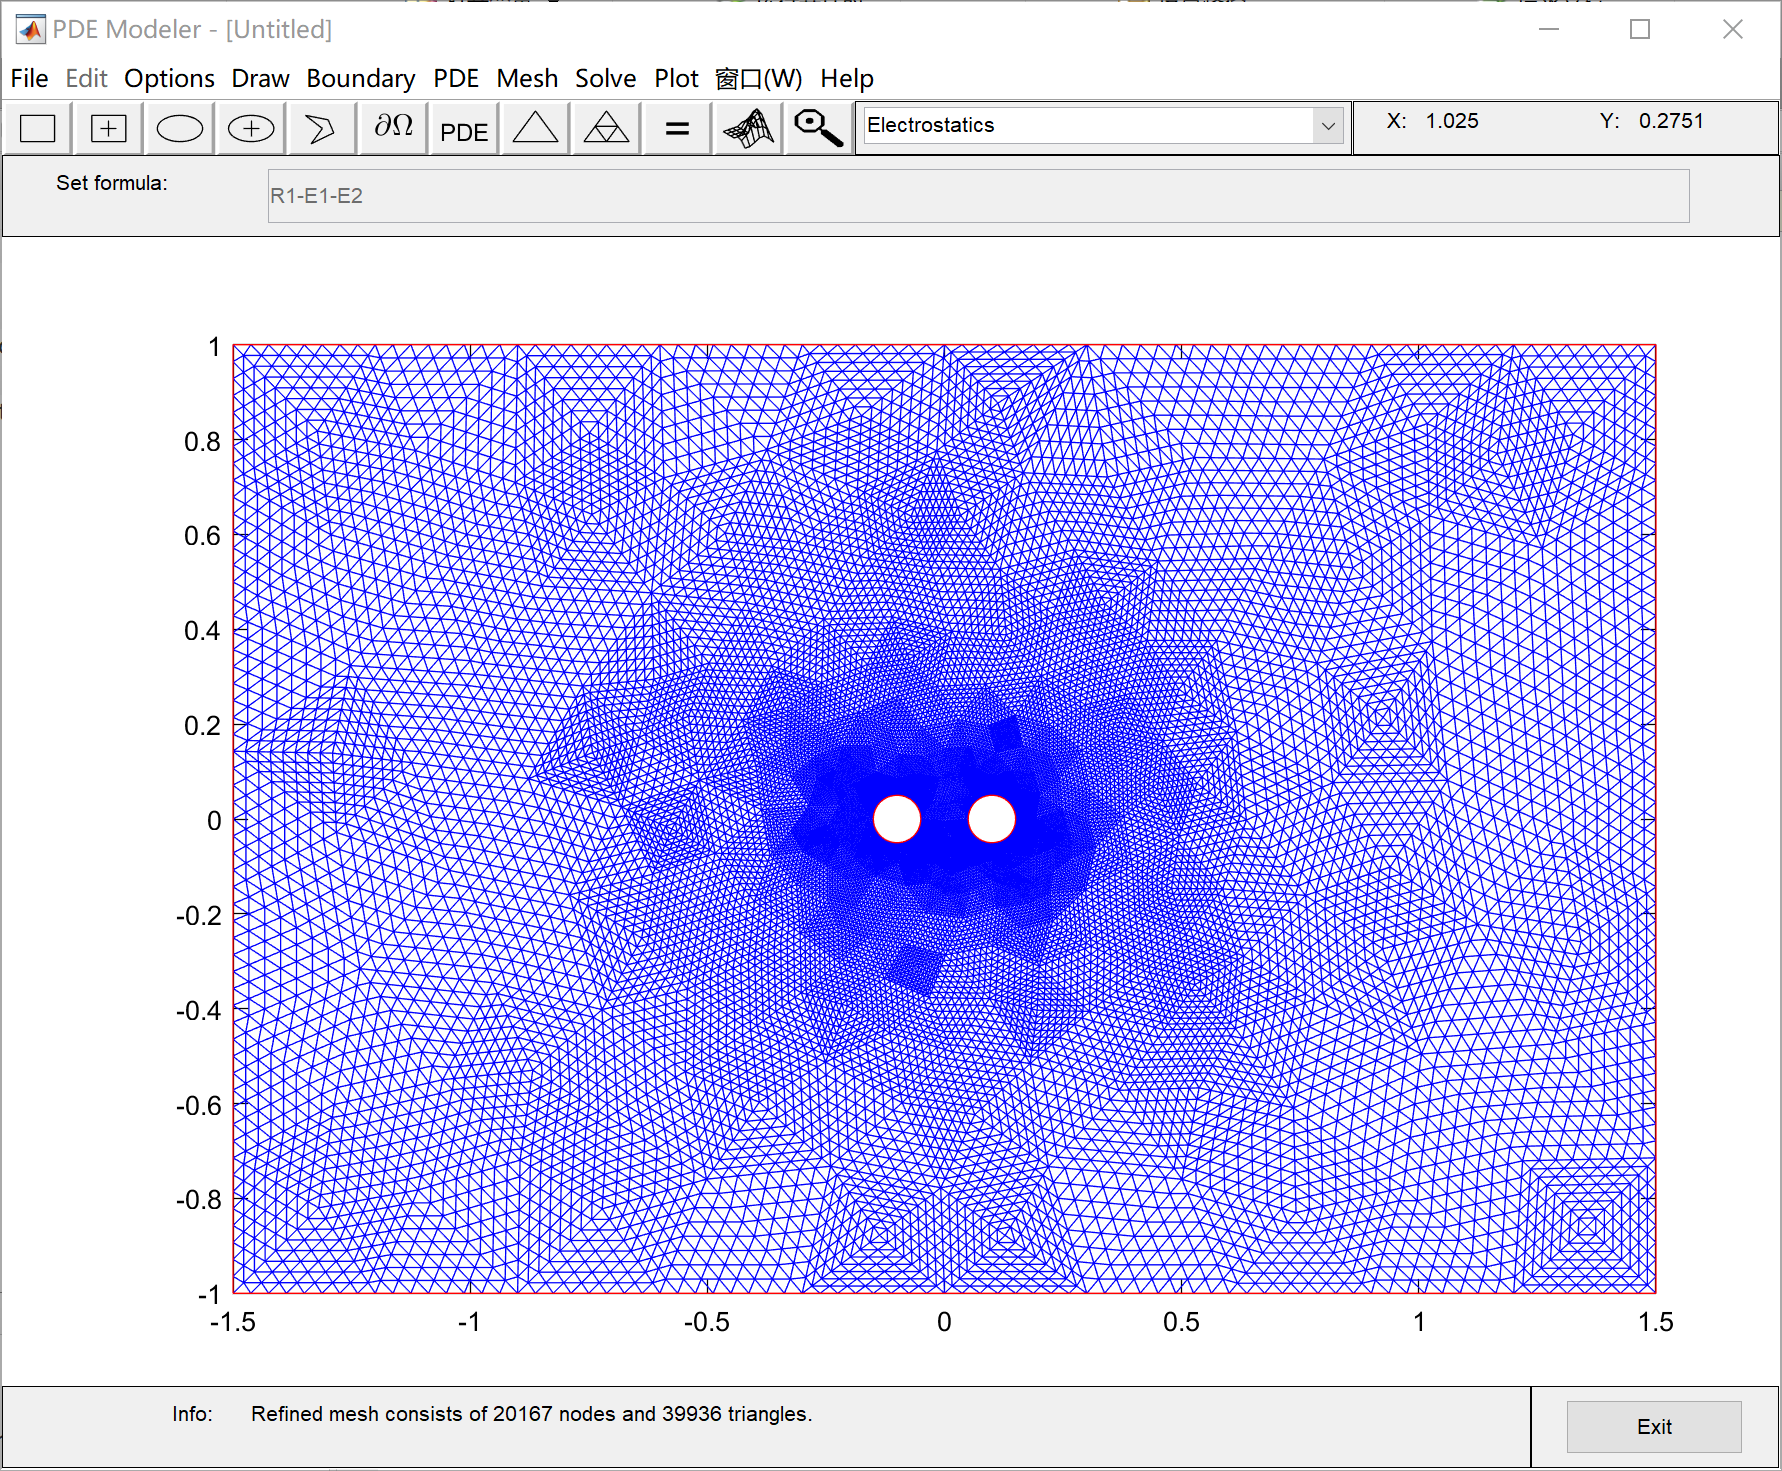Open 3D solution plot settings icon
1782x1471 pixels.
pos(747,128)
